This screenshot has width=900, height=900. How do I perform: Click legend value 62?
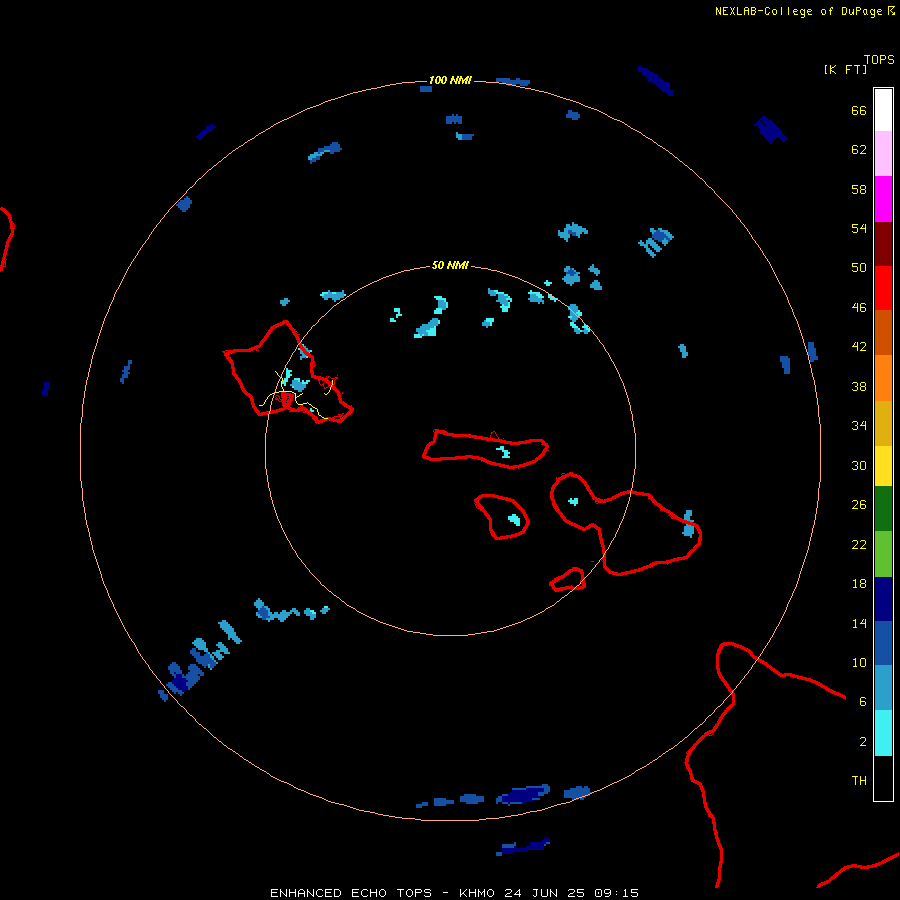coord(859,149)
